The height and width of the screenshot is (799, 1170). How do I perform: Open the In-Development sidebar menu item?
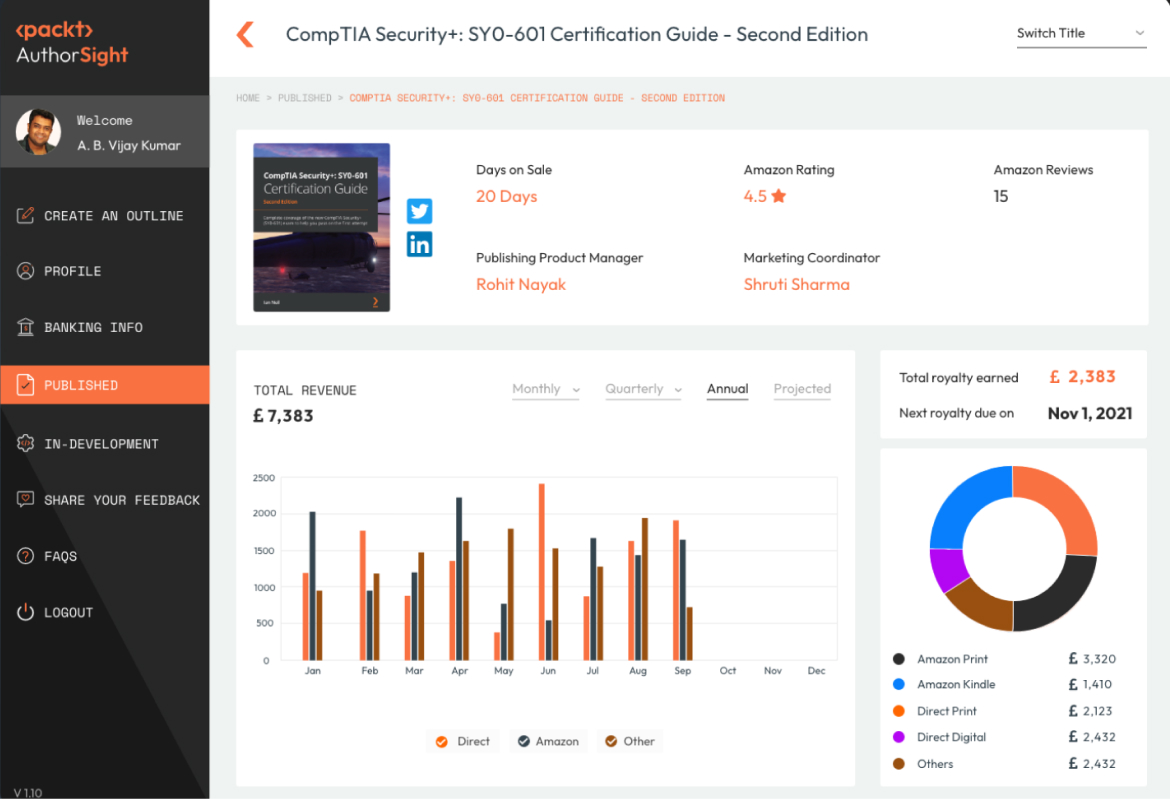pos(101,443)
